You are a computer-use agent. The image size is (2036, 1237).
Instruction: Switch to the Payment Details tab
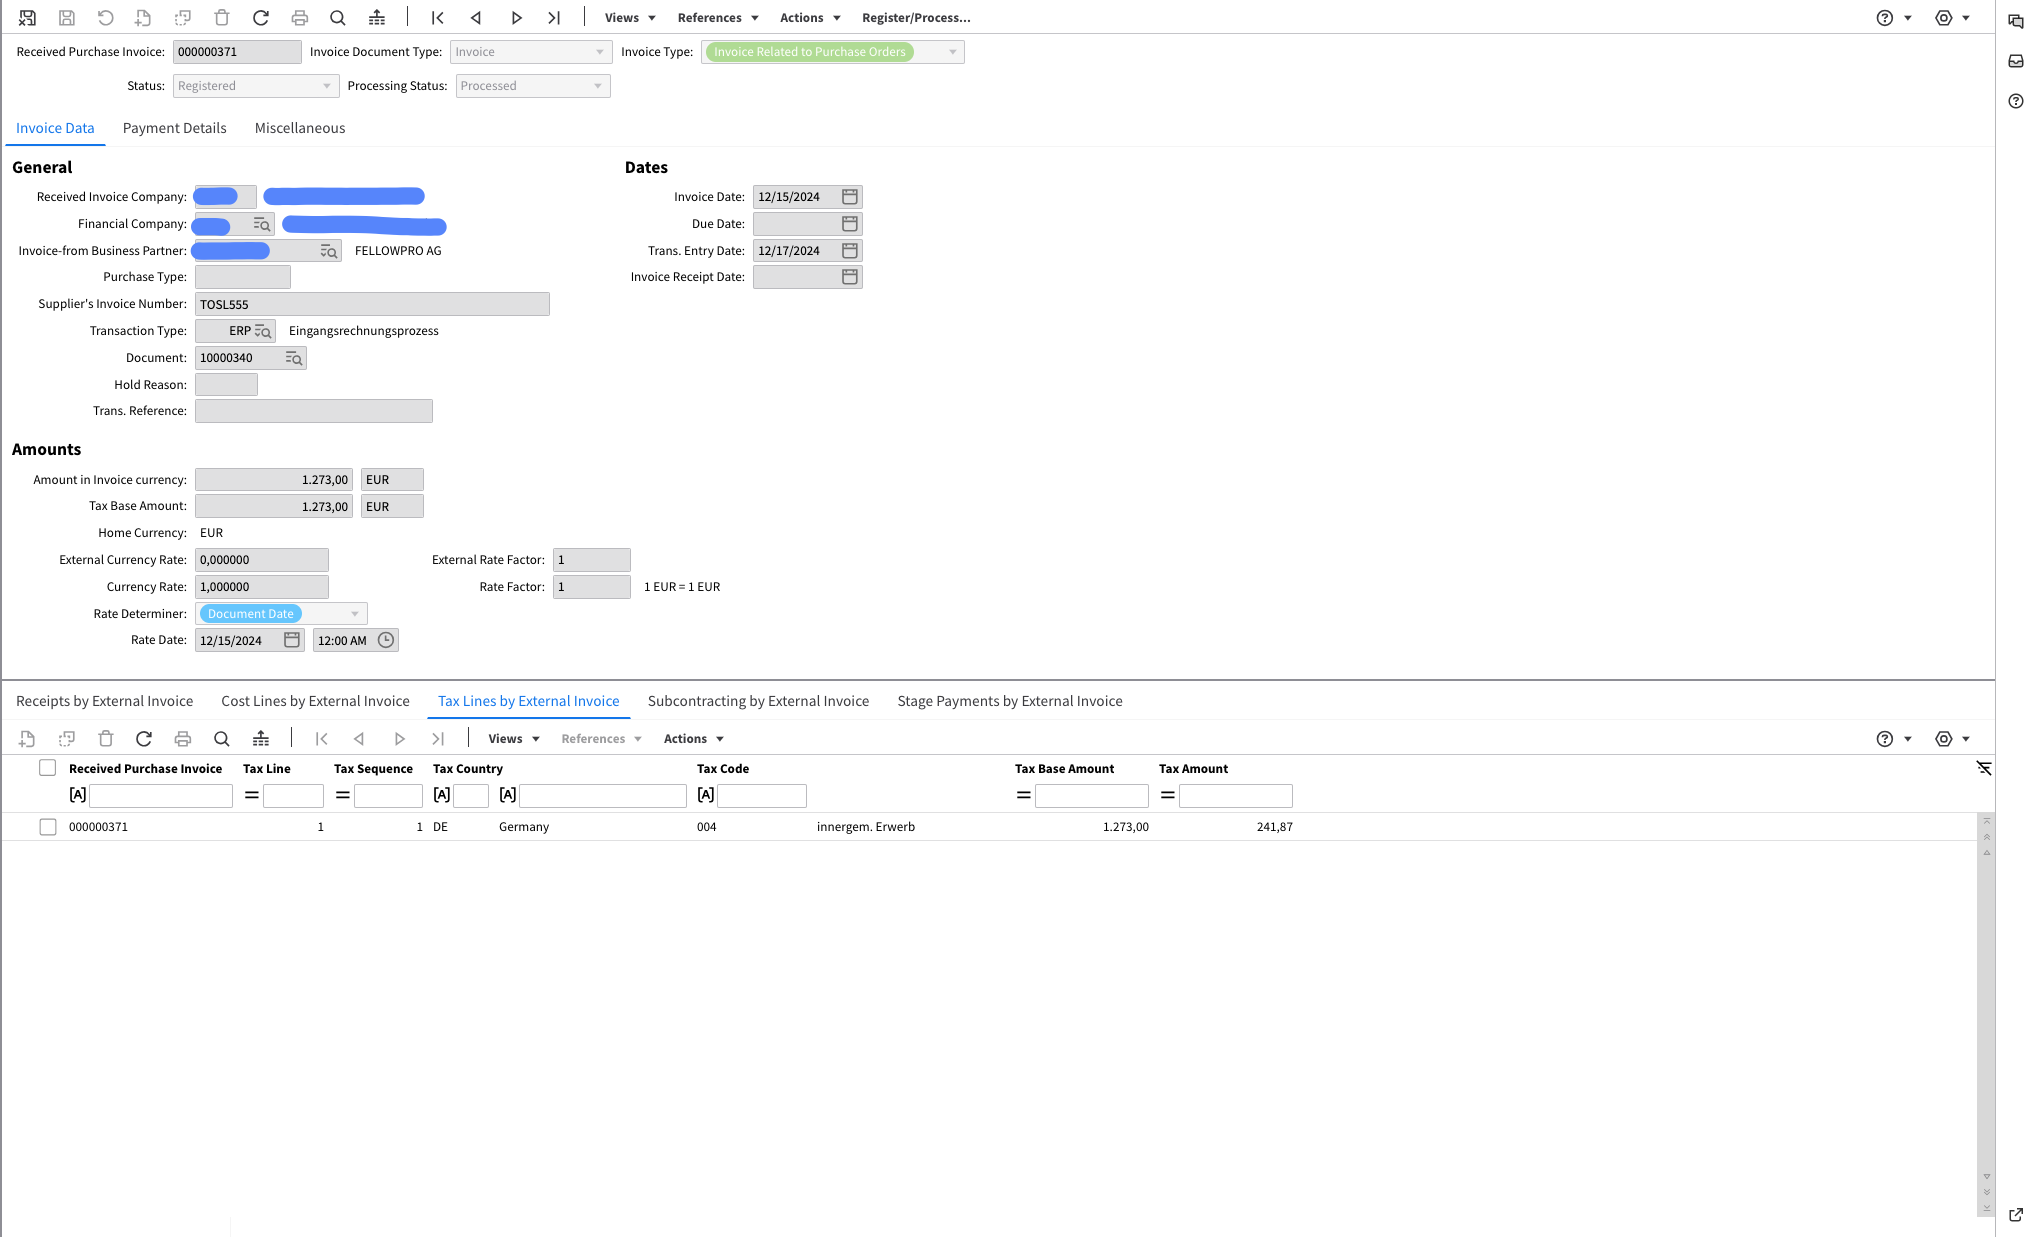tap(175, 128)
